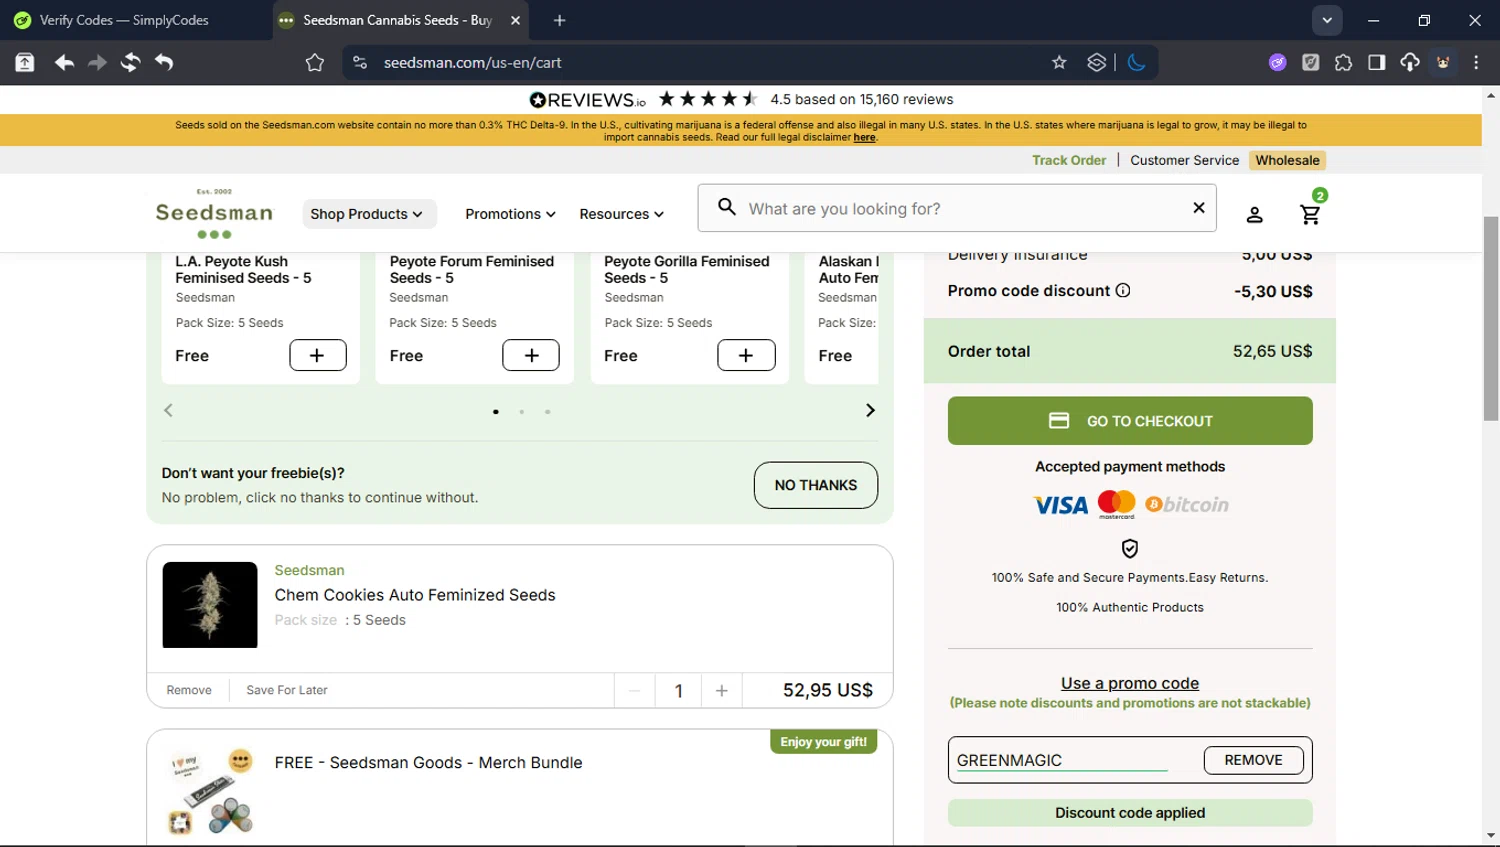Open Chem Cookies Auto Feminized Seeds title
1500x847 pixels.
coord(415,595)
